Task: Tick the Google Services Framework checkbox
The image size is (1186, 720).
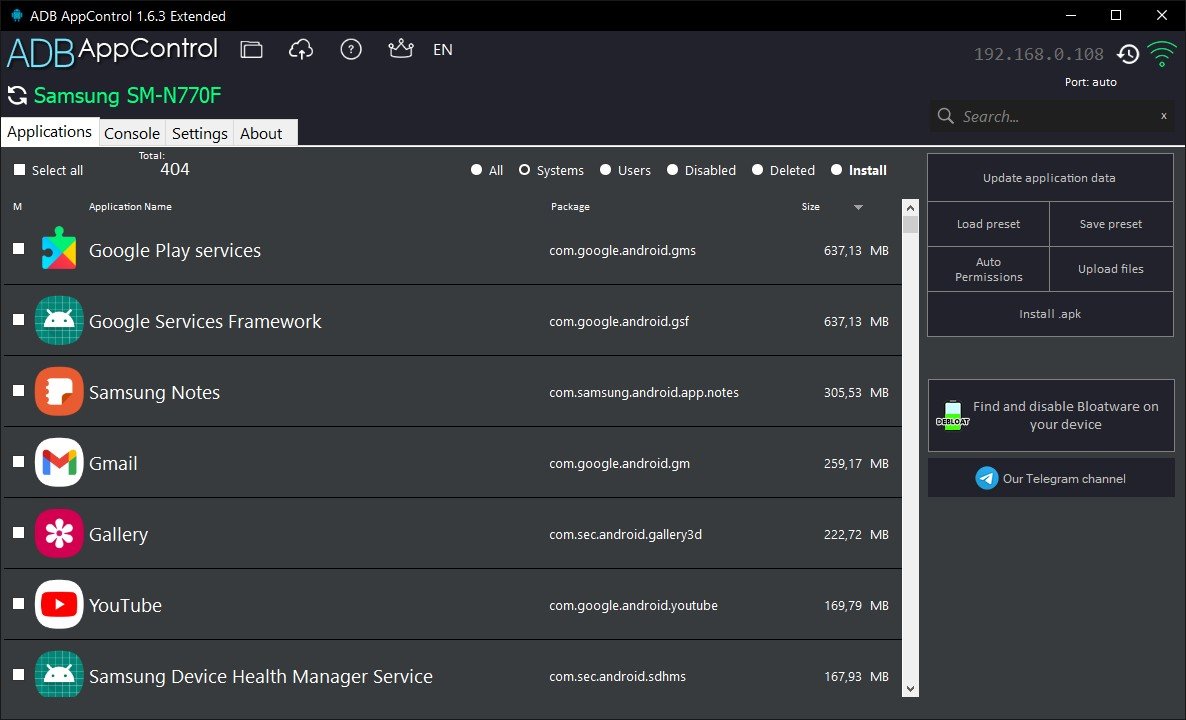Action: pos(19,320)
